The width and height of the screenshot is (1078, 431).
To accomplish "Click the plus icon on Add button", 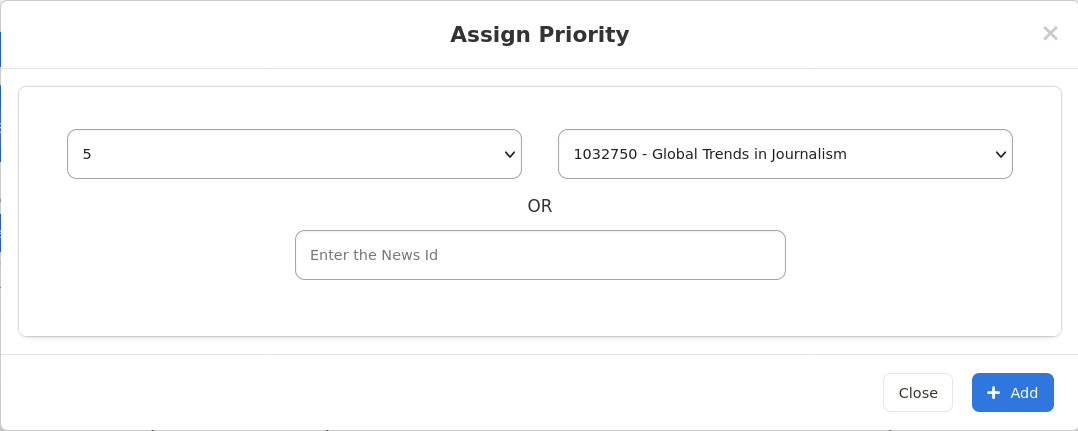I will coord(993,393).
